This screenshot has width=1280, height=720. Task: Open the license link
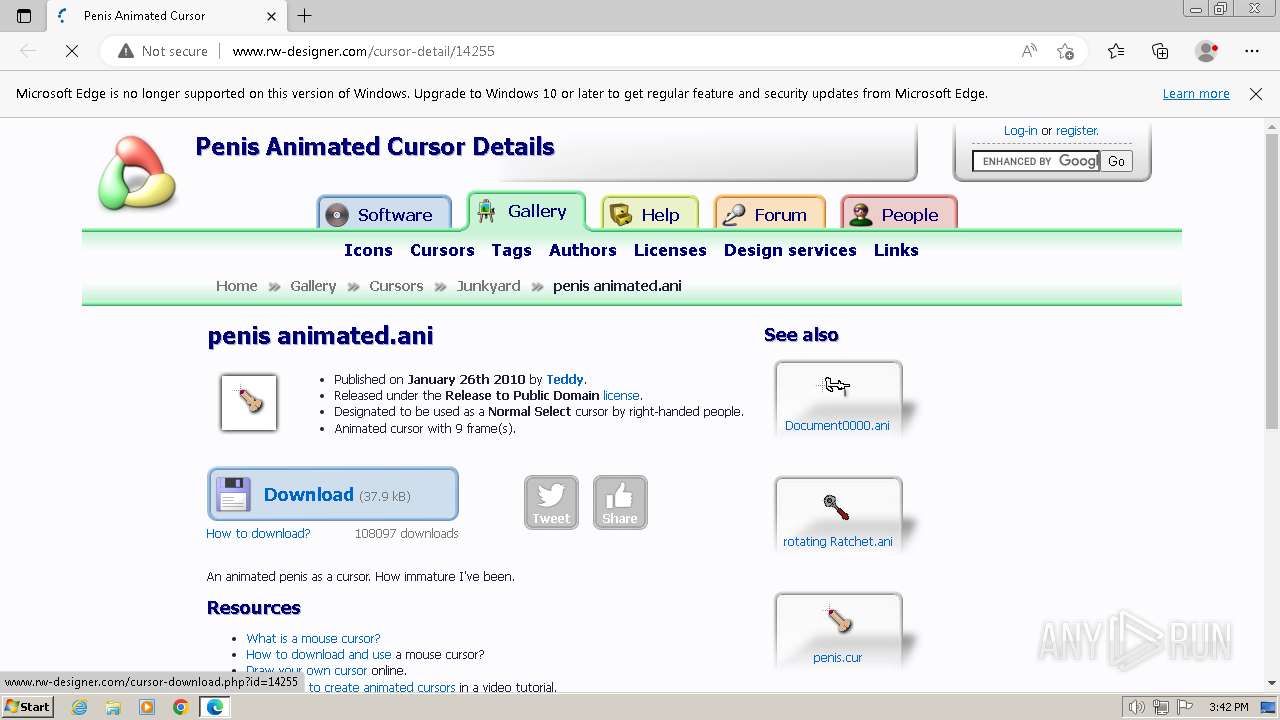pos(621,396)
